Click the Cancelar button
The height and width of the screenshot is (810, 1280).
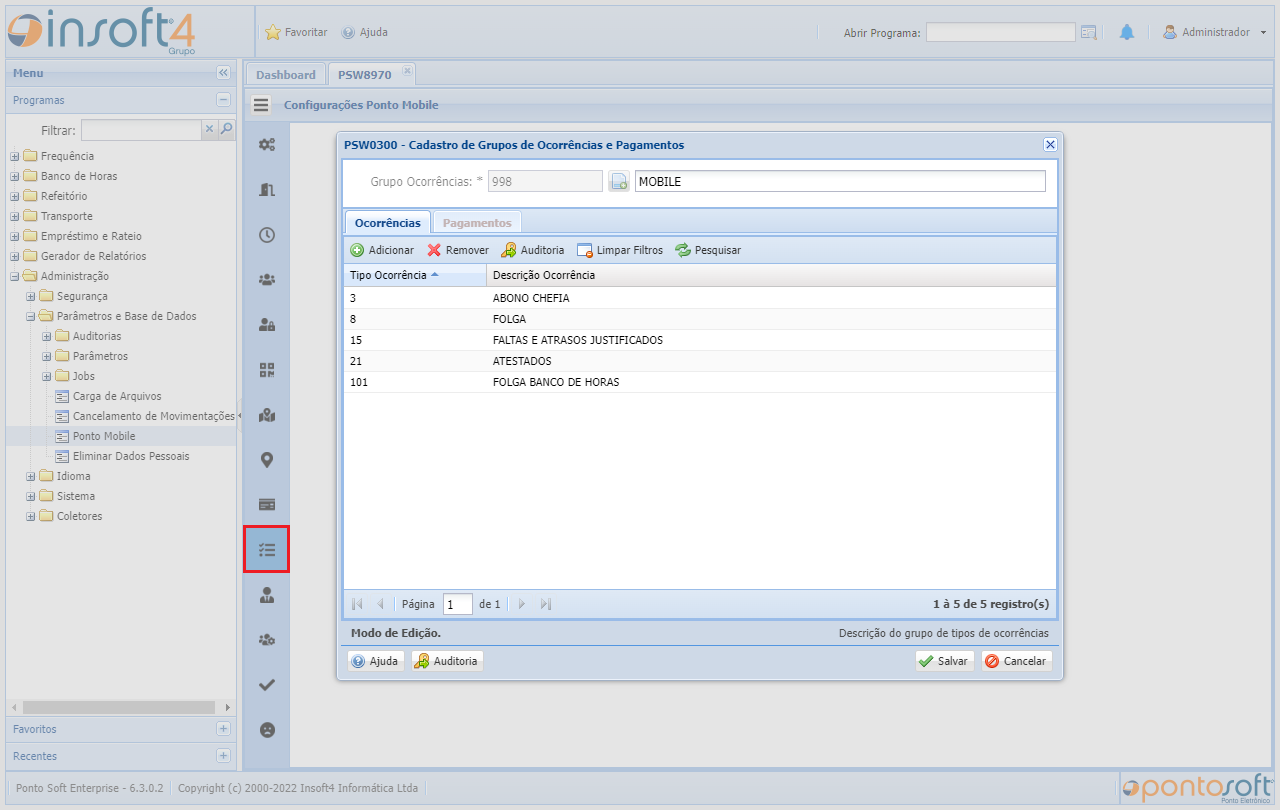click(x=1016, y=661)
